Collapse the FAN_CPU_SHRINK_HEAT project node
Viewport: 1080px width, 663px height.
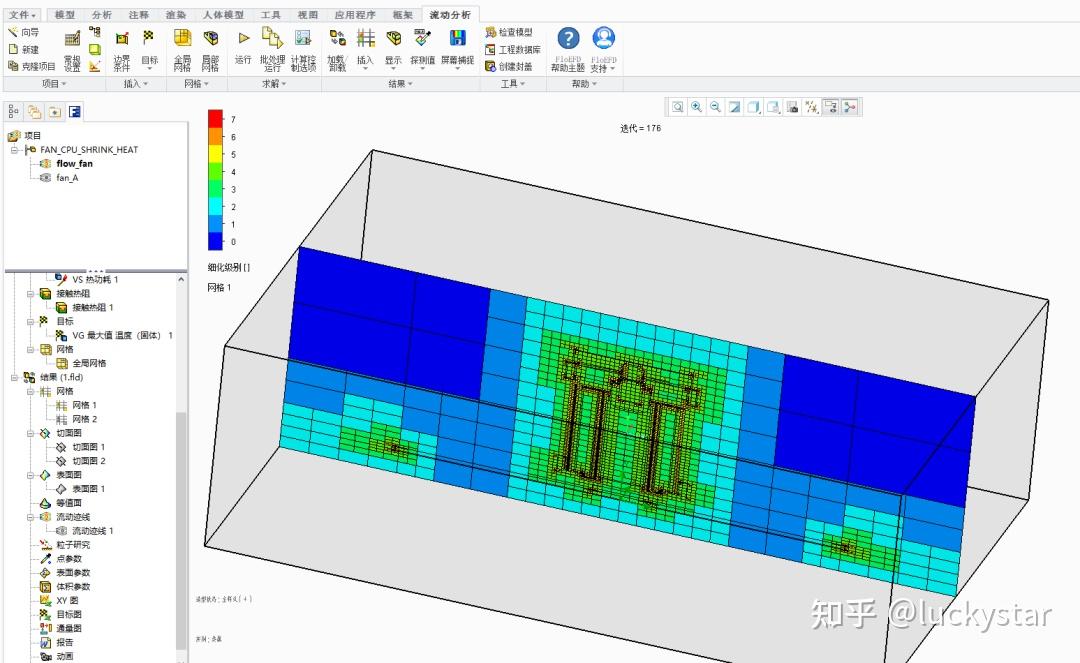click(x=15, y=150)
